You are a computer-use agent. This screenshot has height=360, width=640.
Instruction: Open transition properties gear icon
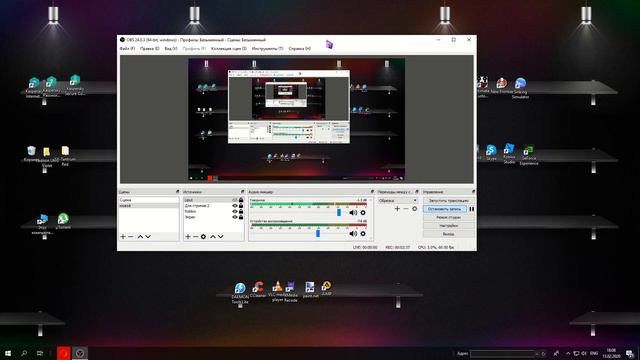415,209
